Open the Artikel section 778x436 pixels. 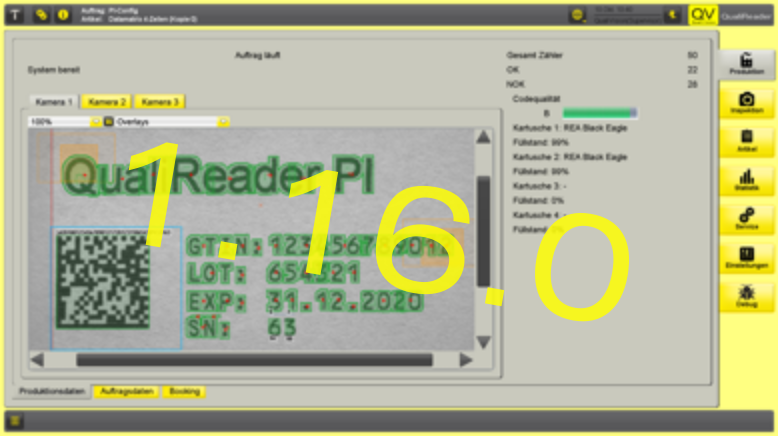[746, 141]
